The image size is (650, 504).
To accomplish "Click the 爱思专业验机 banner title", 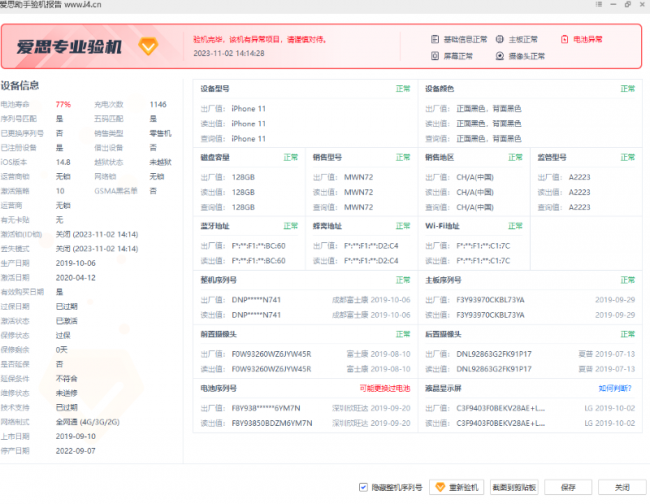I will click(x=69, y=47).
